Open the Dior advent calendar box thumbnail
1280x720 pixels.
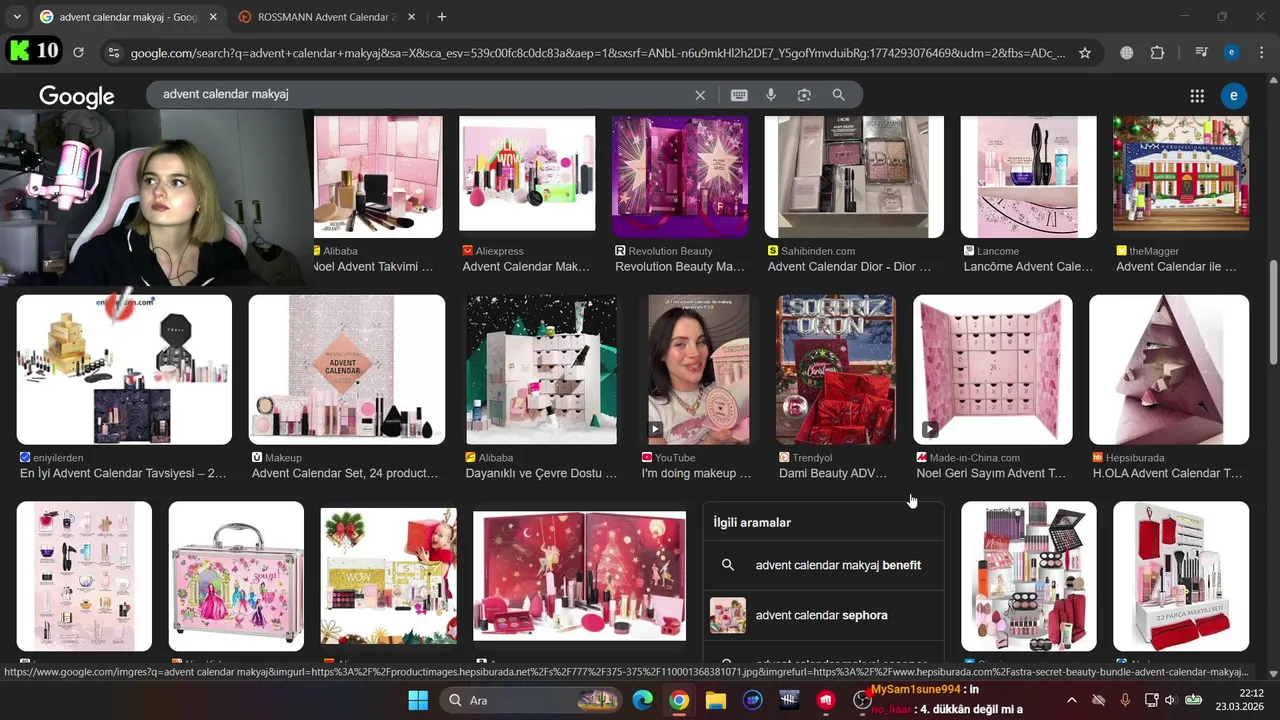pyautogui.click(x=854, y=177)
